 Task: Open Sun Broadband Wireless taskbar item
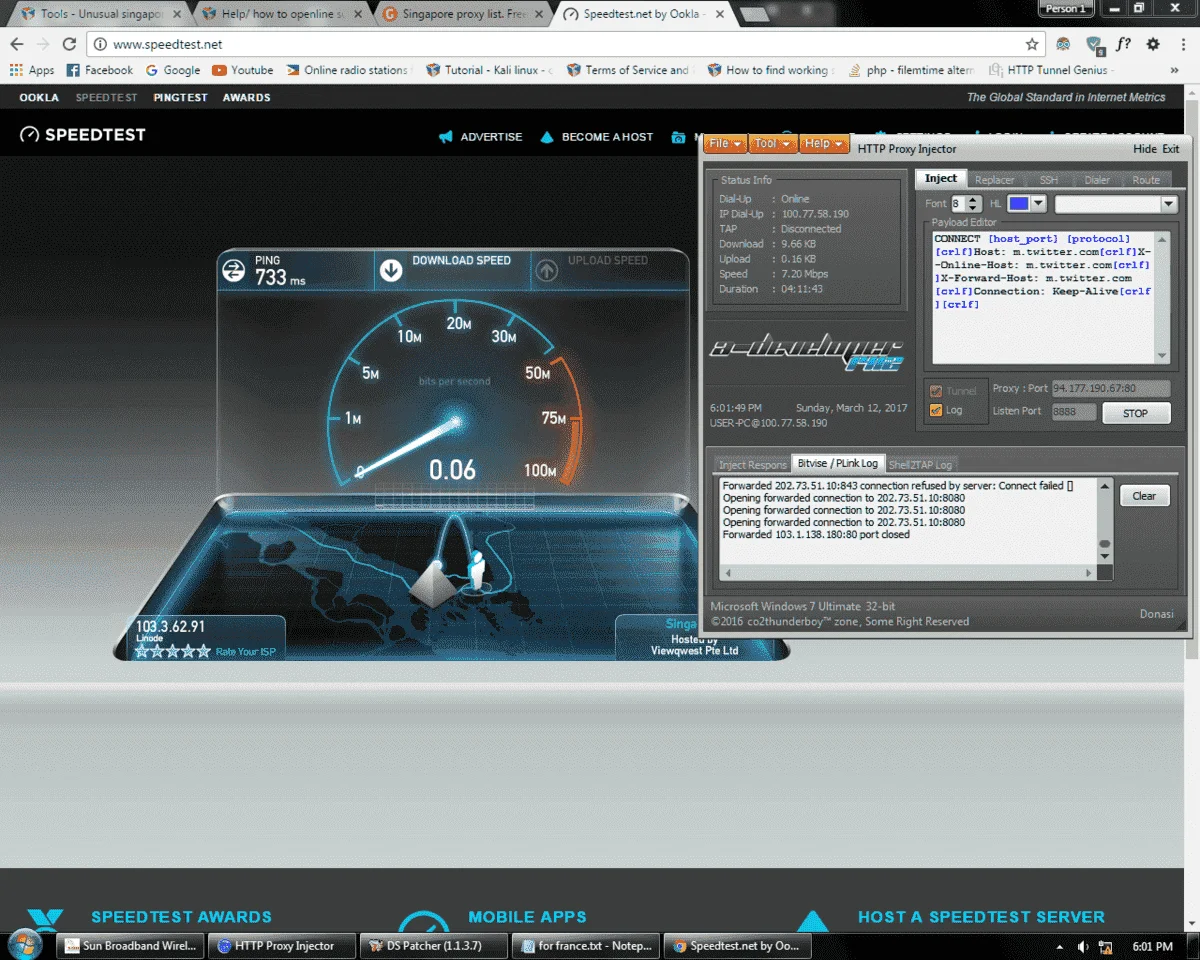(x=130, y=945)
